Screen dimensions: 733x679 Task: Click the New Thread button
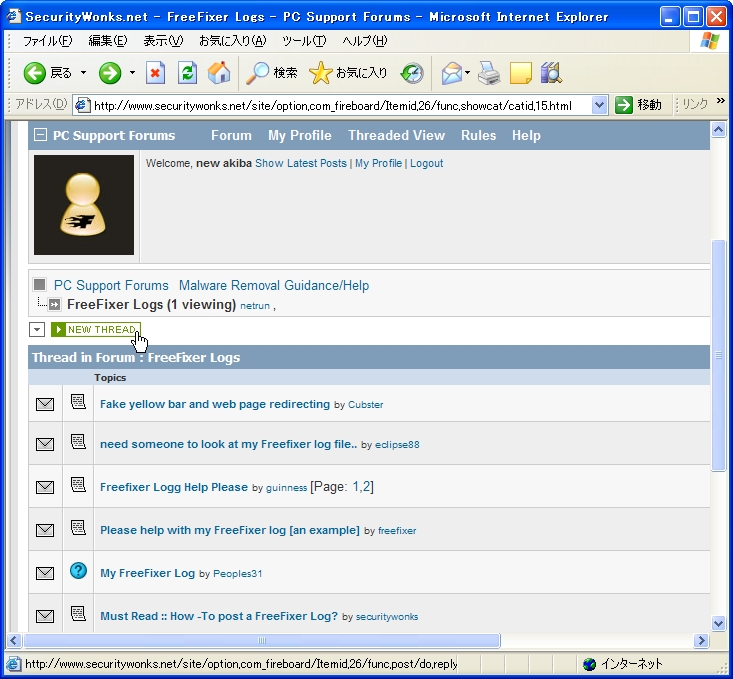(96, 329)
